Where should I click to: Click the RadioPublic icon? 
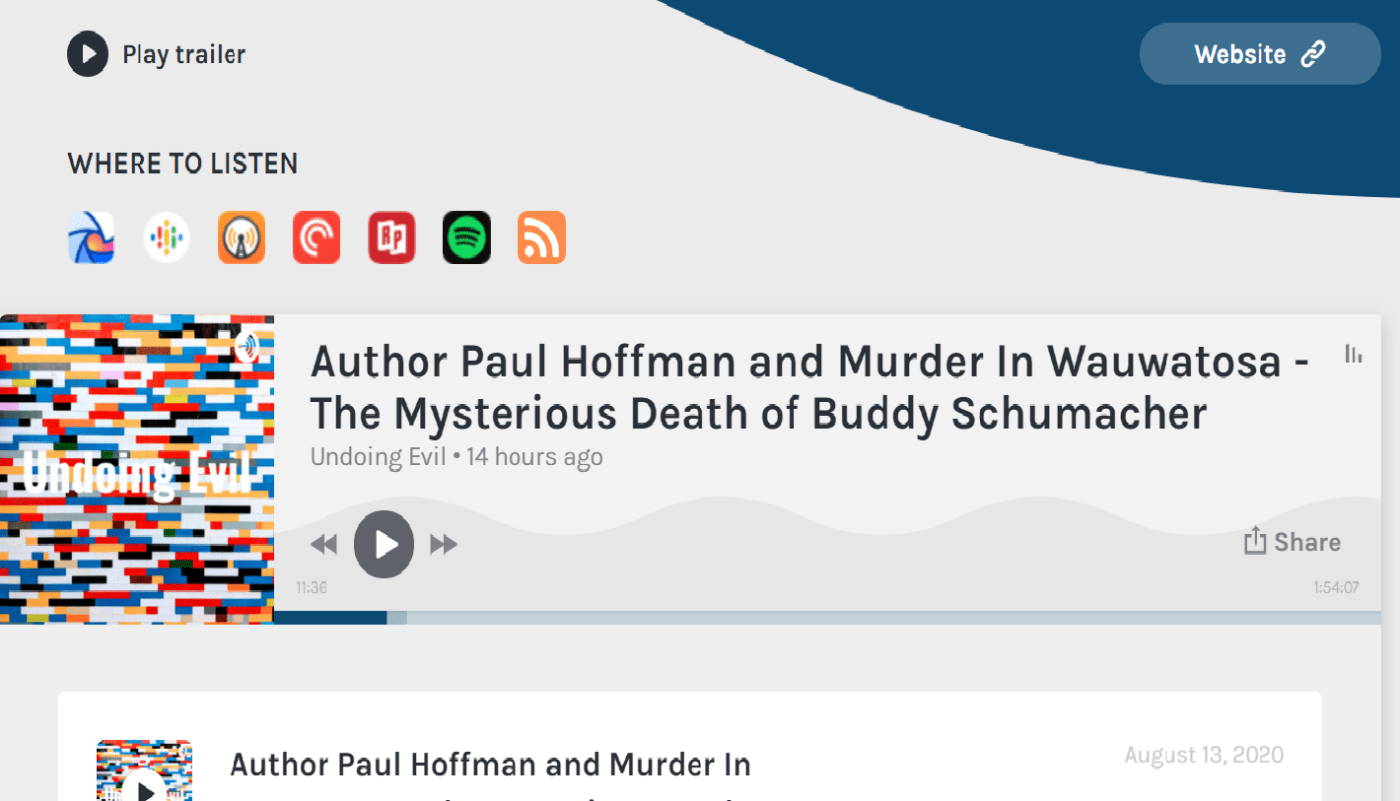pyautogui.click(x=391, y=238)
